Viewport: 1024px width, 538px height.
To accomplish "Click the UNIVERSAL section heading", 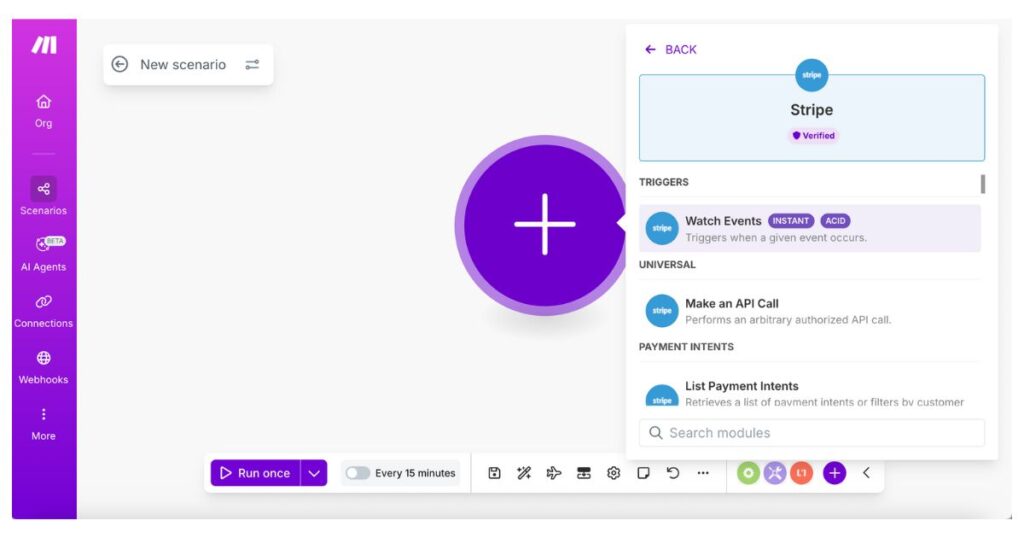I will [x=667, y=264].
